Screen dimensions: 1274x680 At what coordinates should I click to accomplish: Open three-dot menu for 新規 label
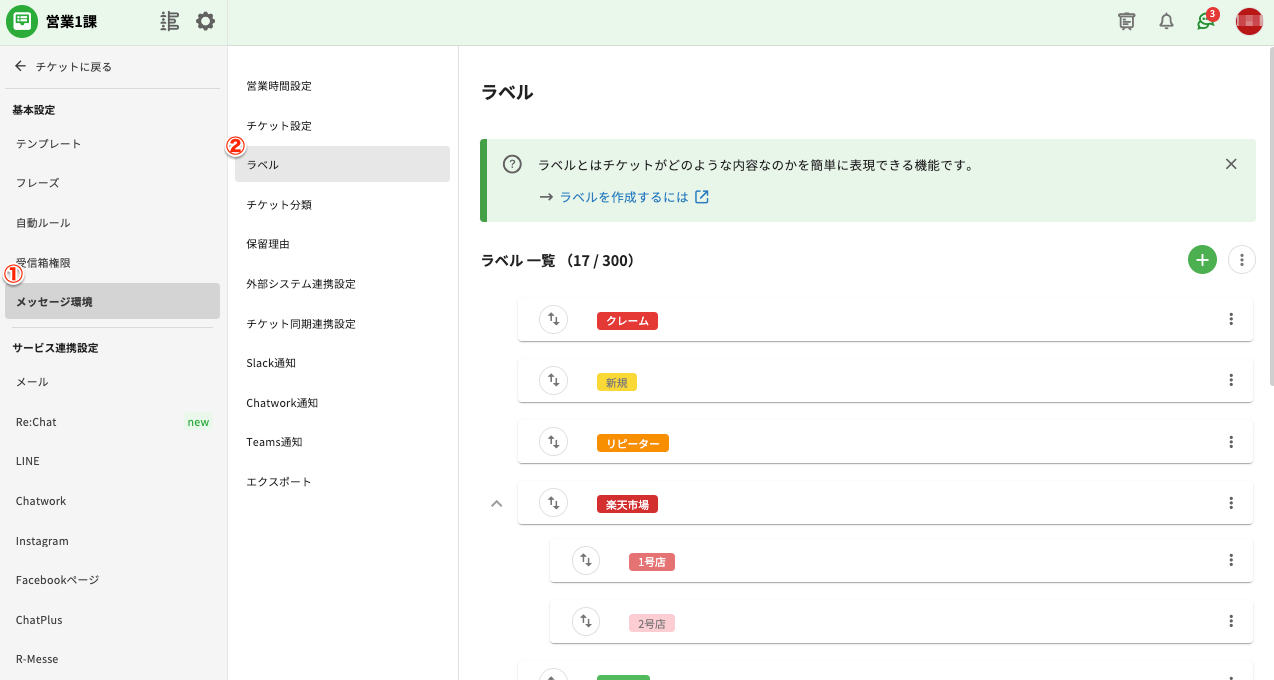coord(1231,381)
